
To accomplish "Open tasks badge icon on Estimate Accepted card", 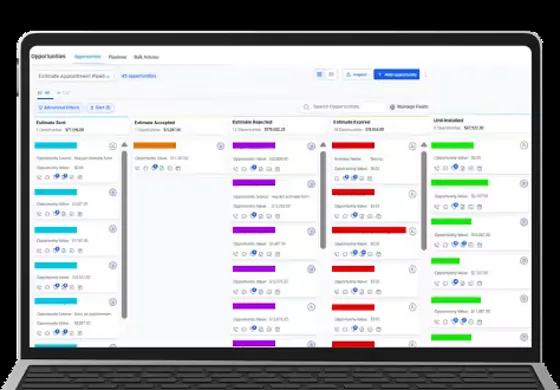I will pos(154,167).
